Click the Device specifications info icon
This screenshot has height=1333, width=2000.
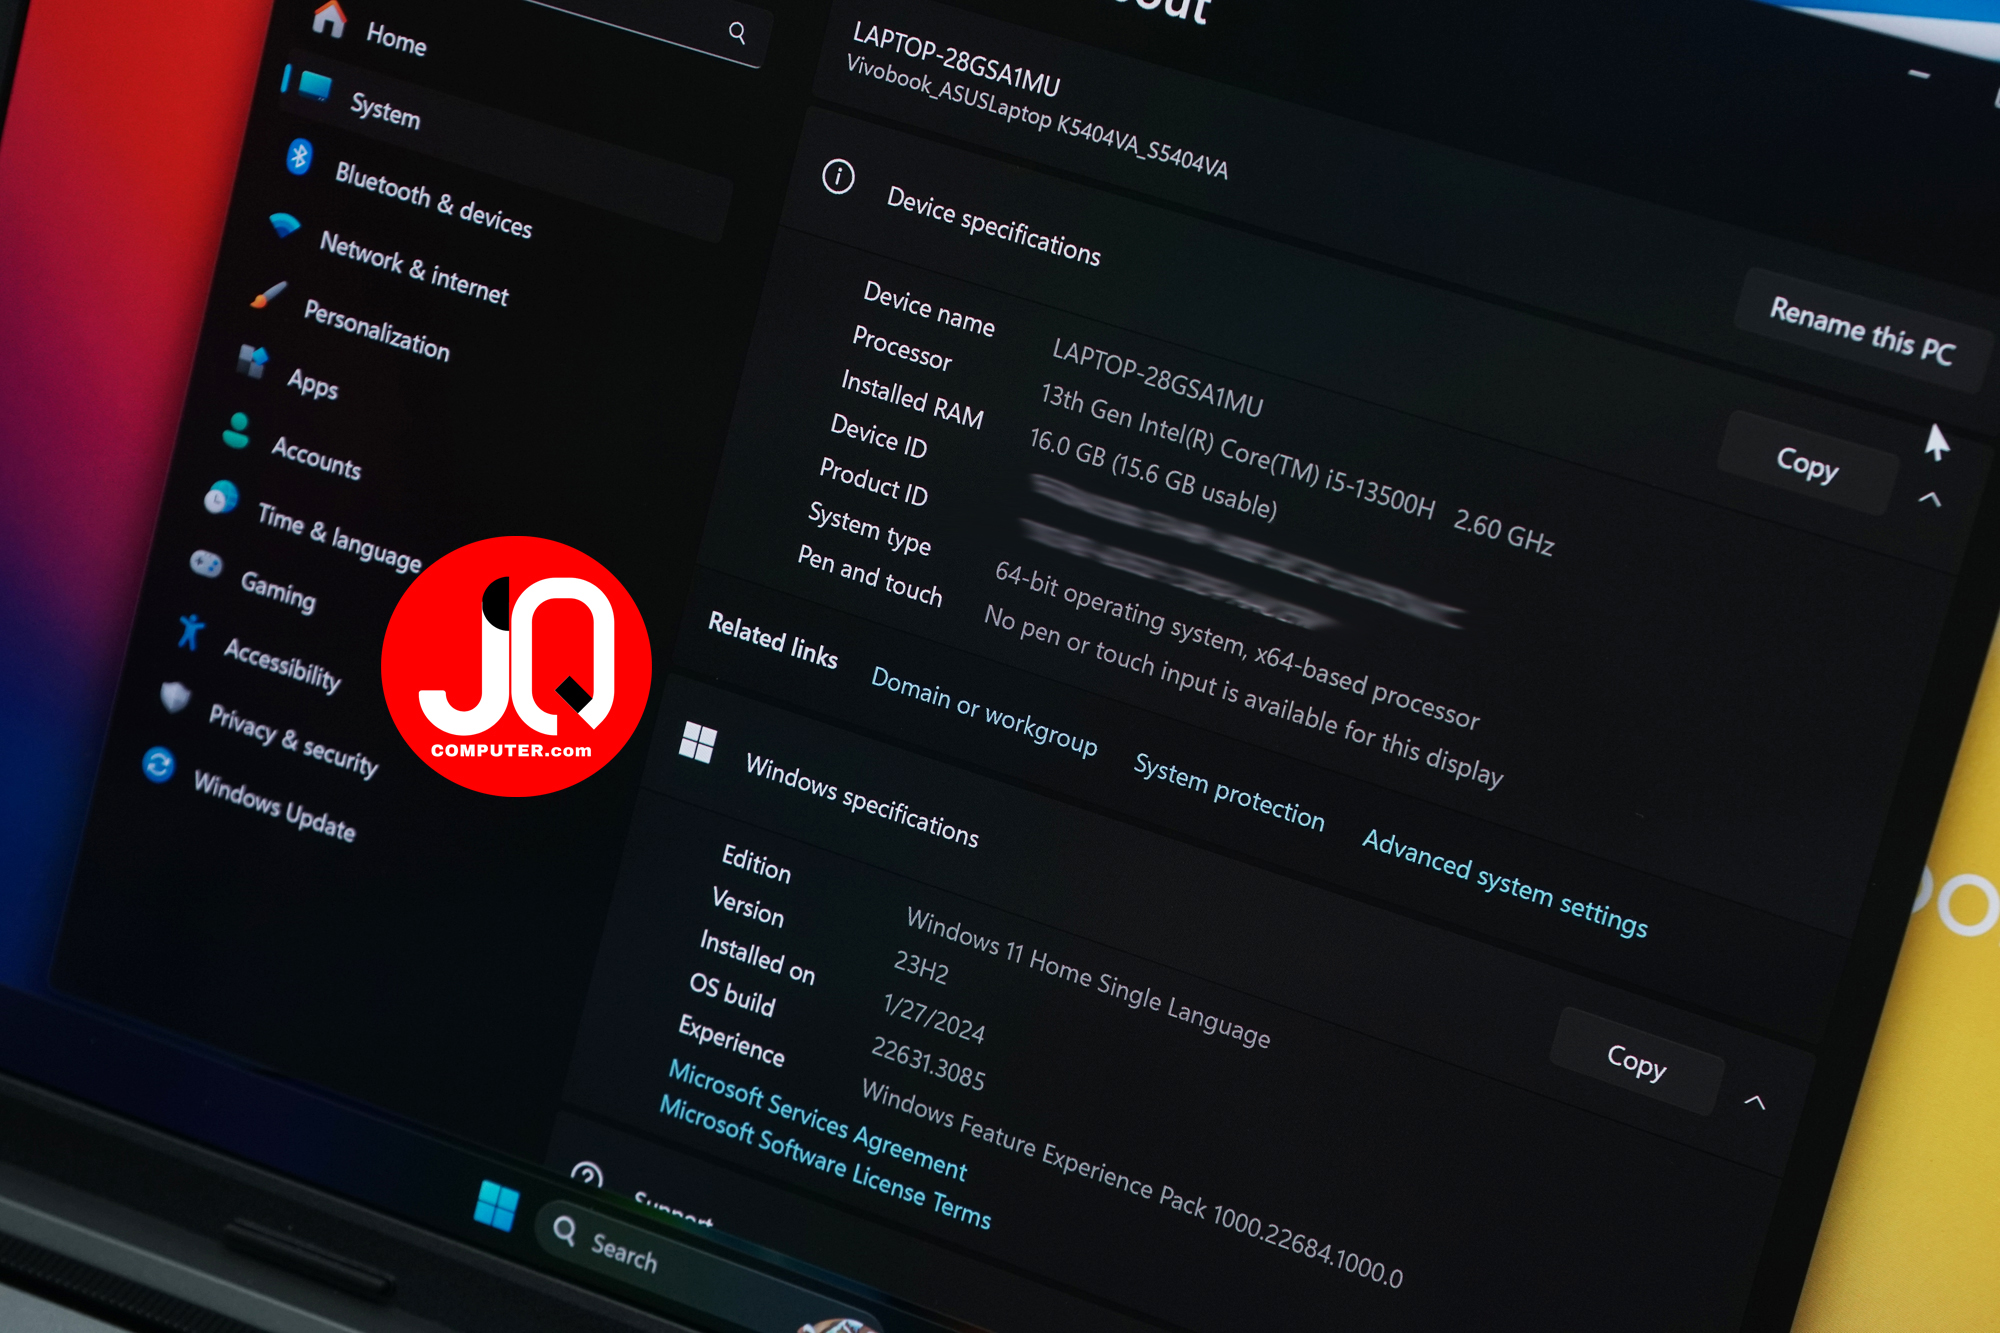point(838,177)
